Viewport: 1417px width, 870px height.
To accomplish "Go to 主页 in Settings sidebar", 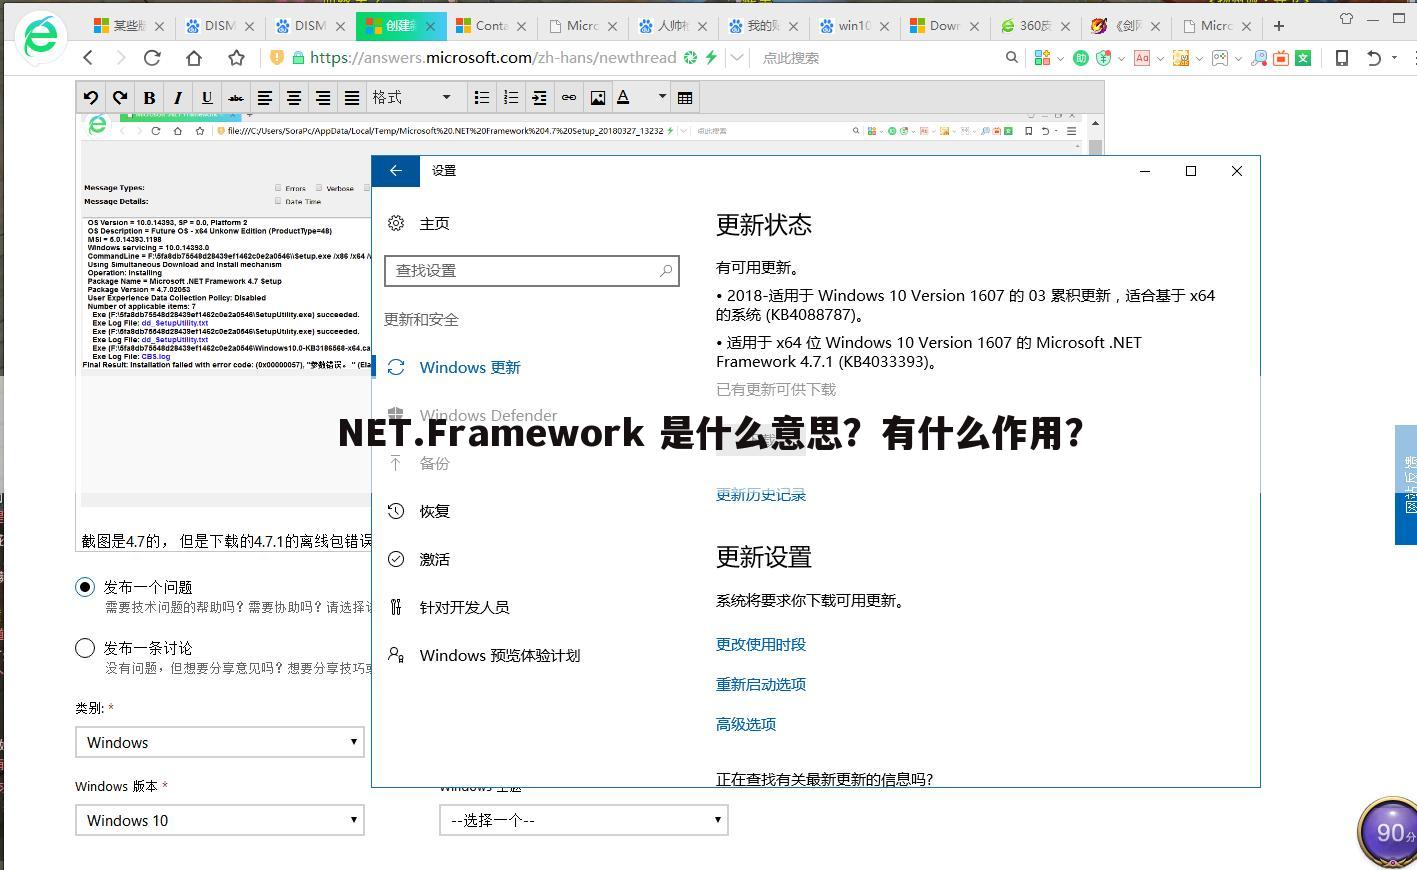I will [434, 223].
